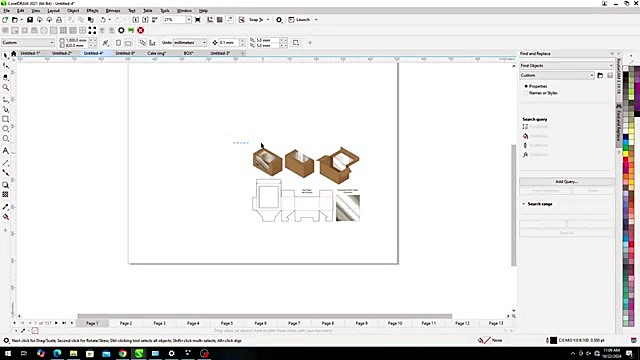Screen dimensions: 640x360
Task: Click the Undo arrow icon
Action: (103, 20)
